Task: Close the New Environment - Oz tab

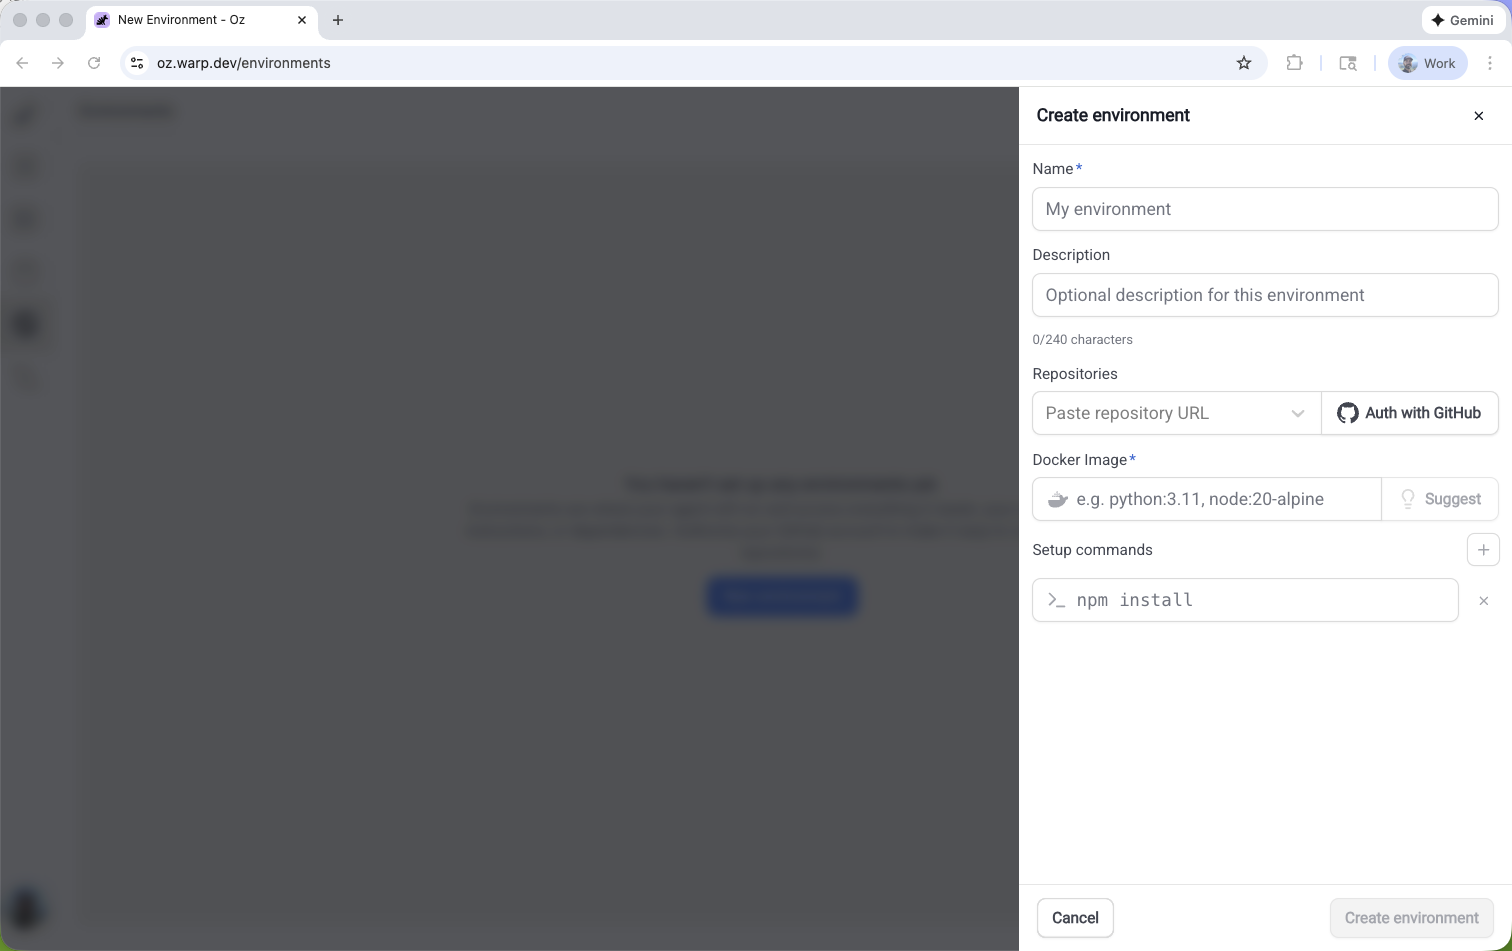Action: (302, 20)
